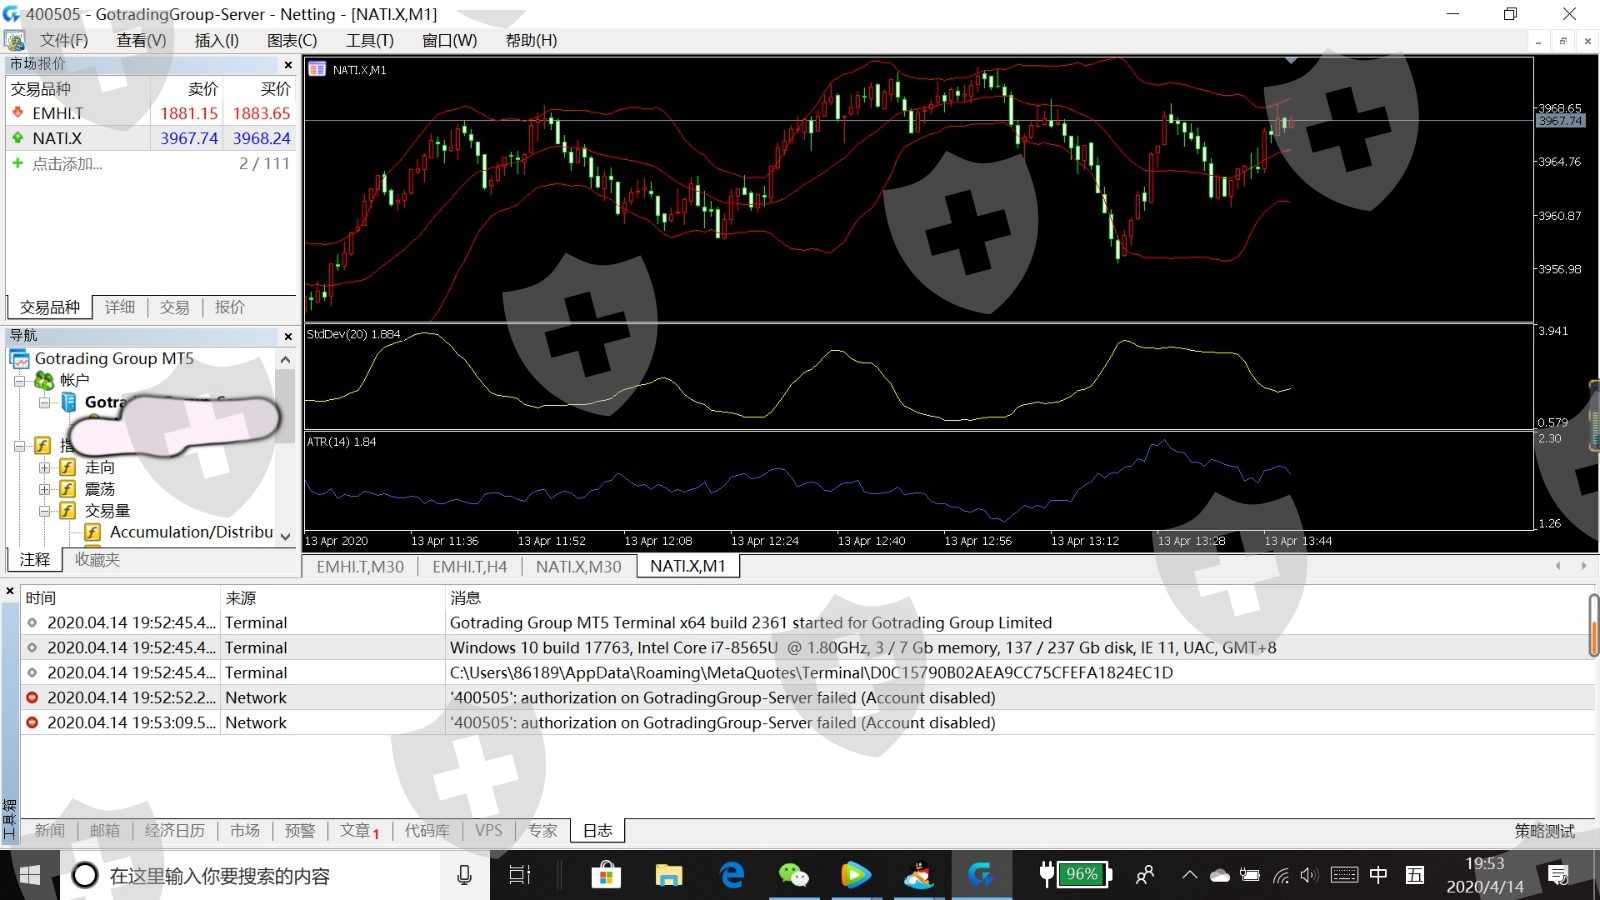Expand the Oscillators indicators folder
The height and width of the screenshot is (900, 1600).
point(44,489)
